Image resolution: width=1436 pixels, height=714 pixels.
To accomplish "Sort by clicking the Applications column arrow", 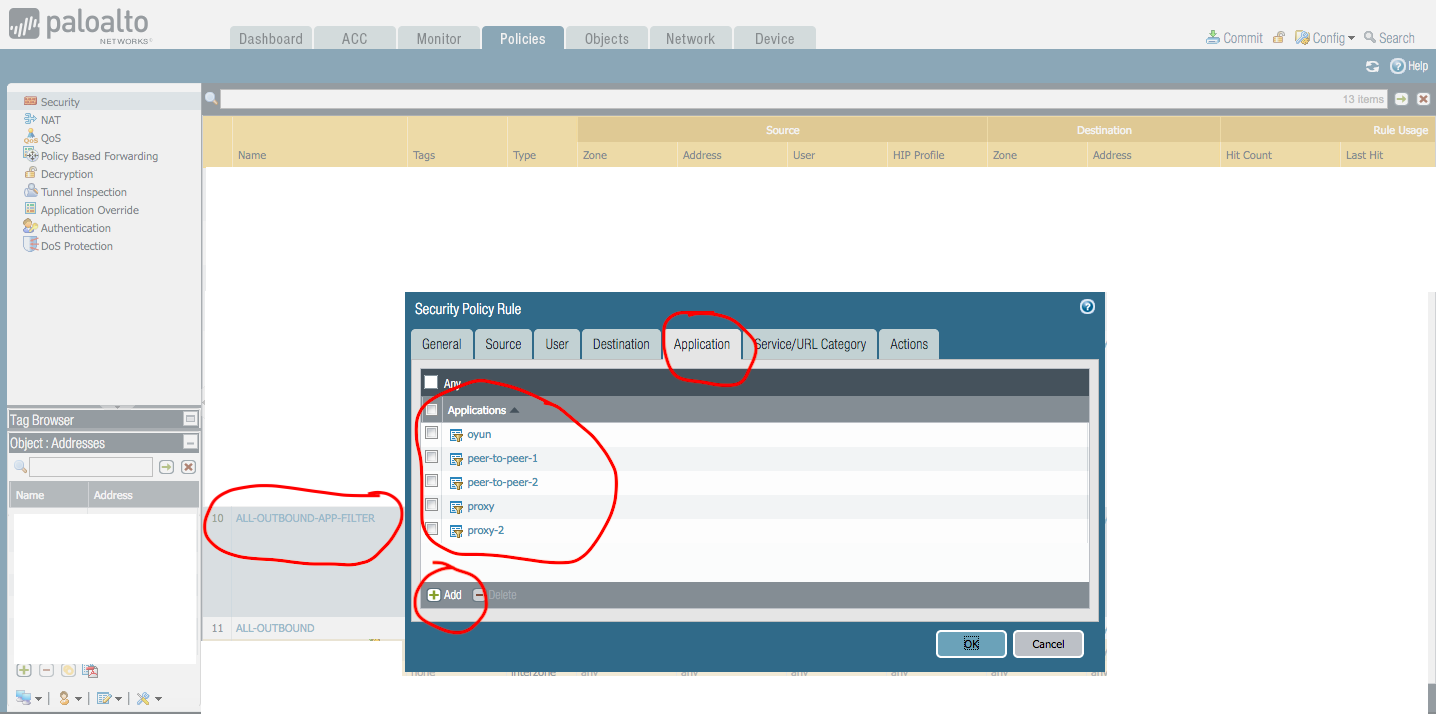I will [514, 409].
